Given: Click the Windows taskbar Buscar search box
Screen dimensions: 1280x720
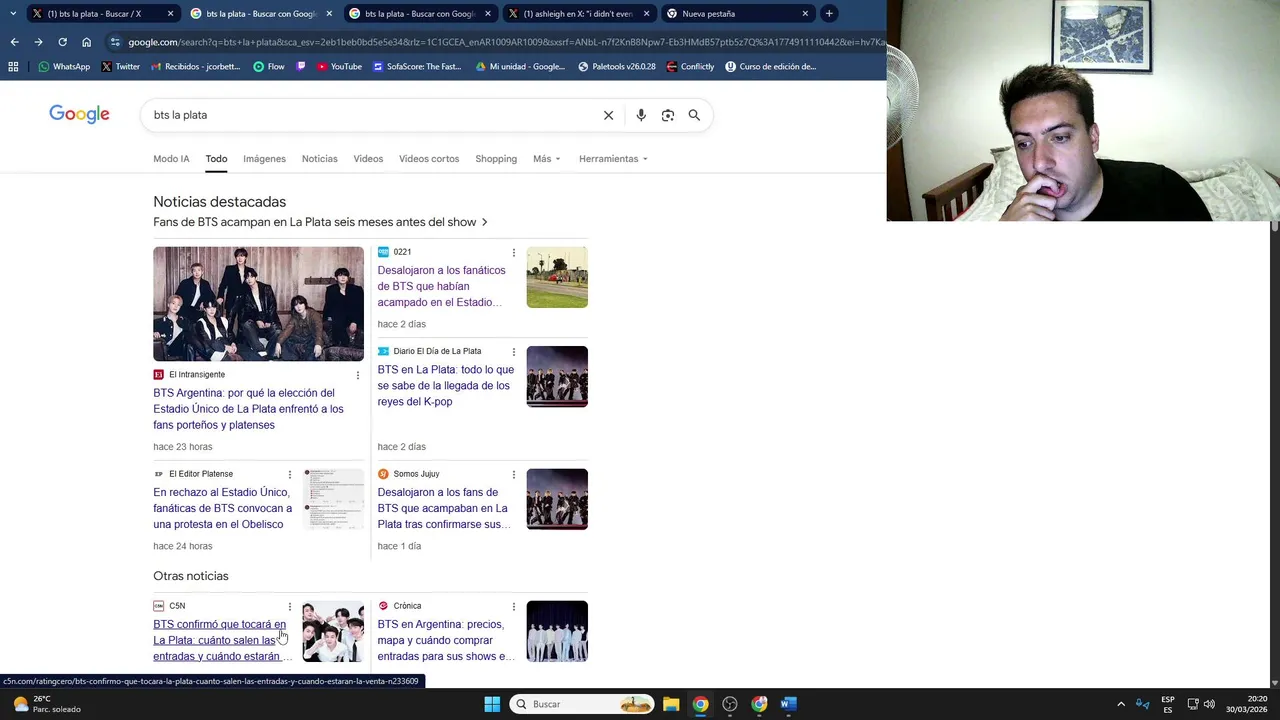Looking at the screenshot, I should click(583, 704).
